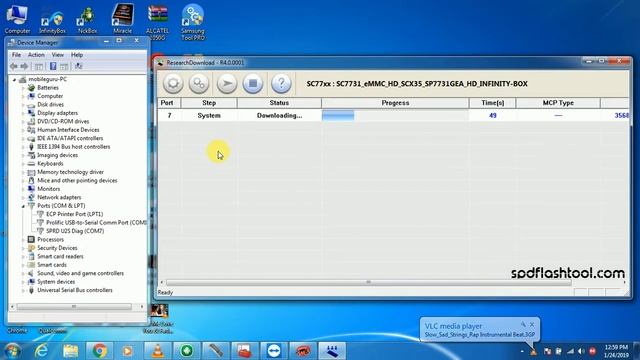Click the Forward arrow in Device Manager toolbar
The image size is (640, 360).
coord(24,66)
